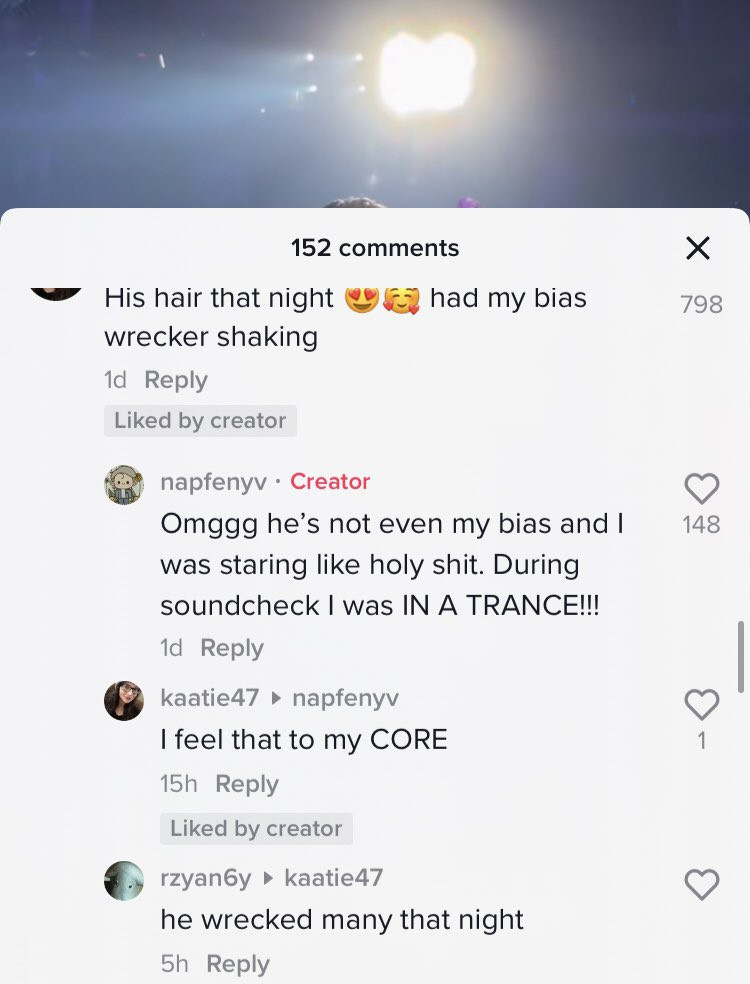750x984 pixels.
Task: Like napfenyv's creator comment with the heart
Action: [x=701, y=488]
